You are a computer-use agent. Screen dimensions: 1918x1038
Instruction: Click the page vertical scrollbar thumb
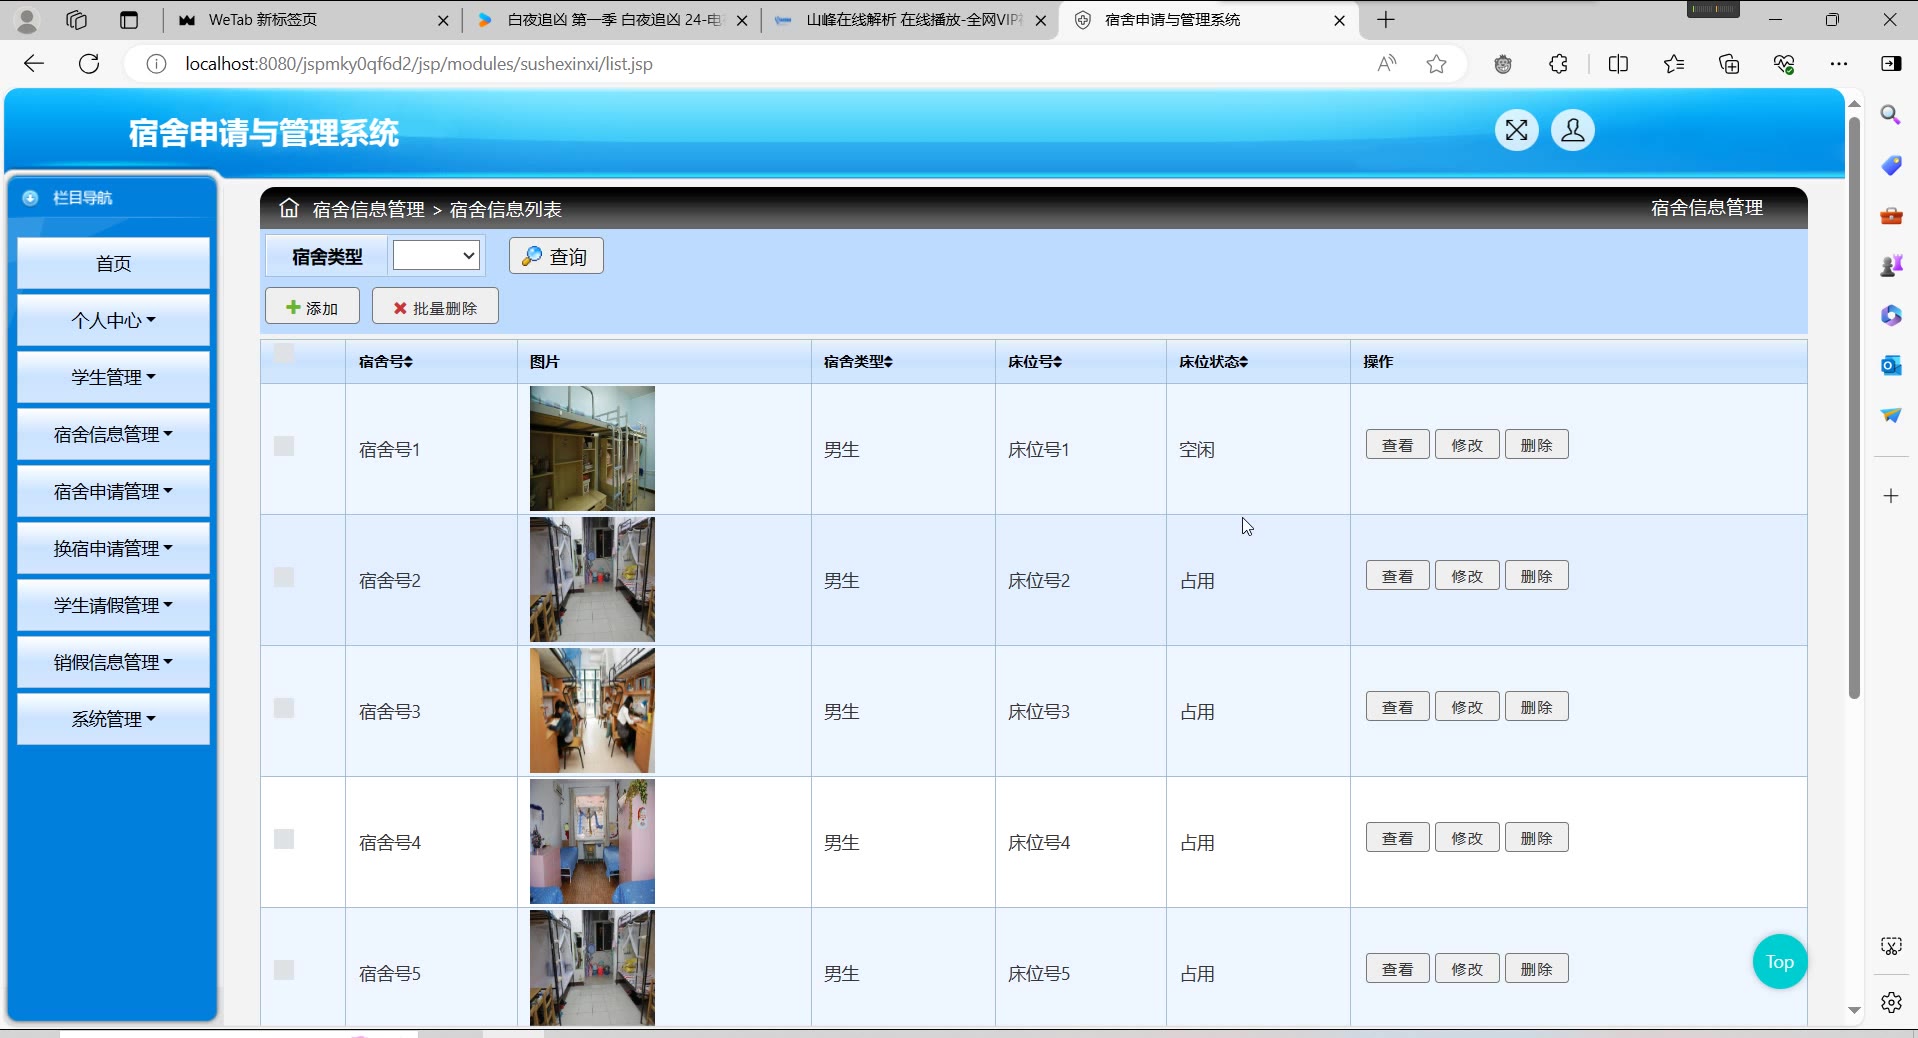pyautogui.click(x=1853, y=408)
